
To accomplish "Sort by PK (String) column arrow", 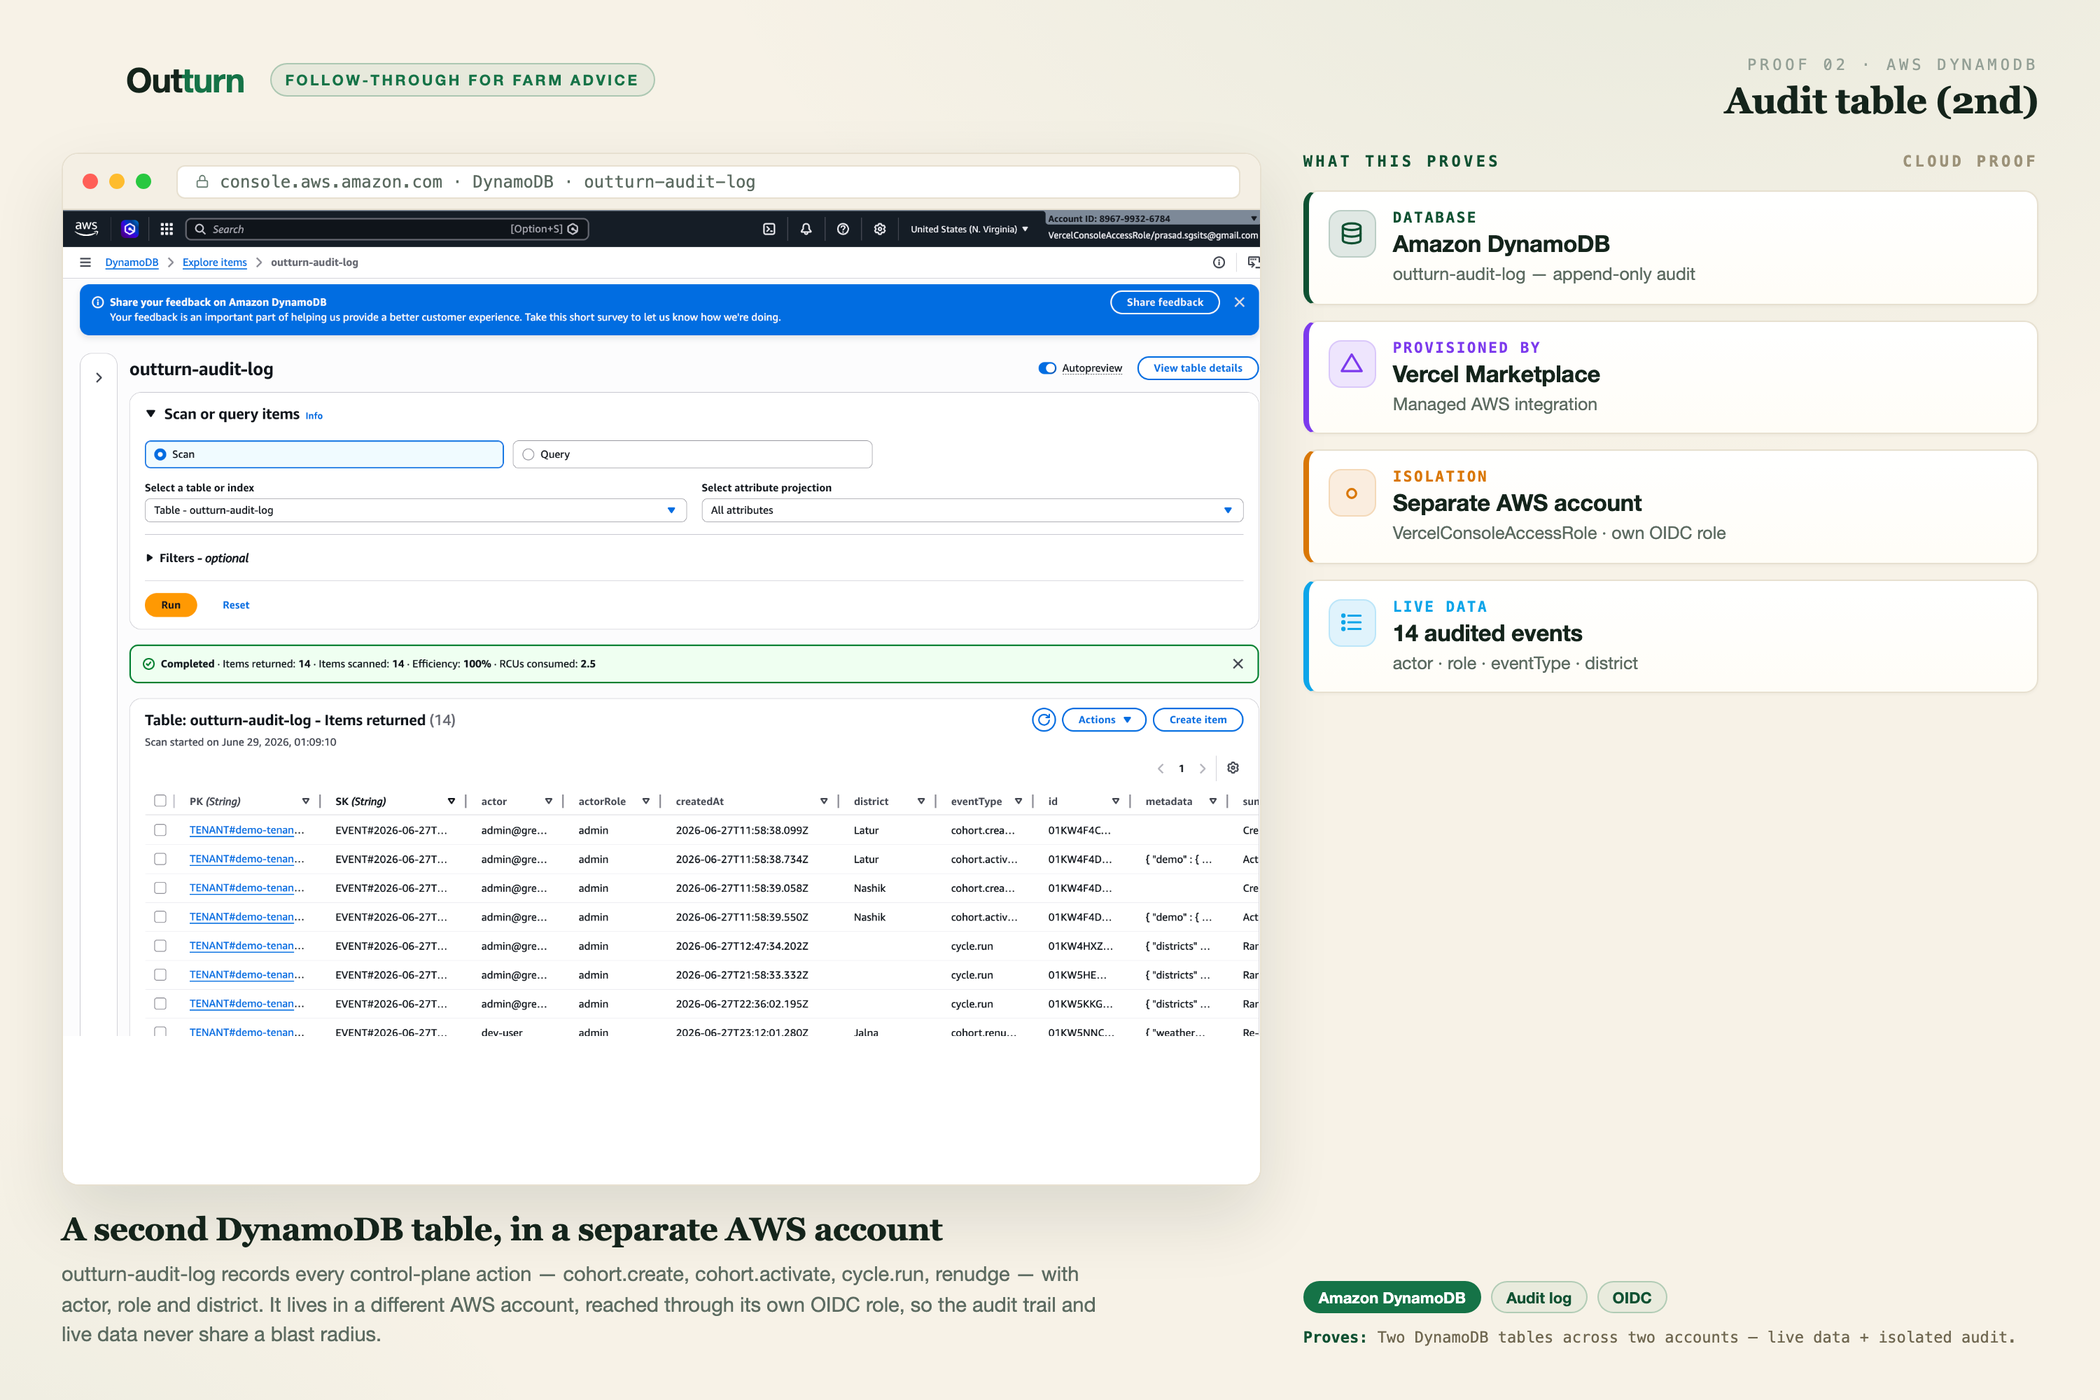I will (x=306, y=801).
